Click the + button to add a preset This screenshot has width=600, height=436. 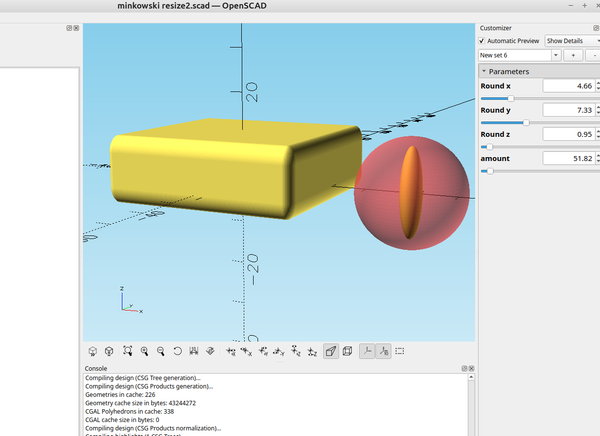[x=573, y=55]
